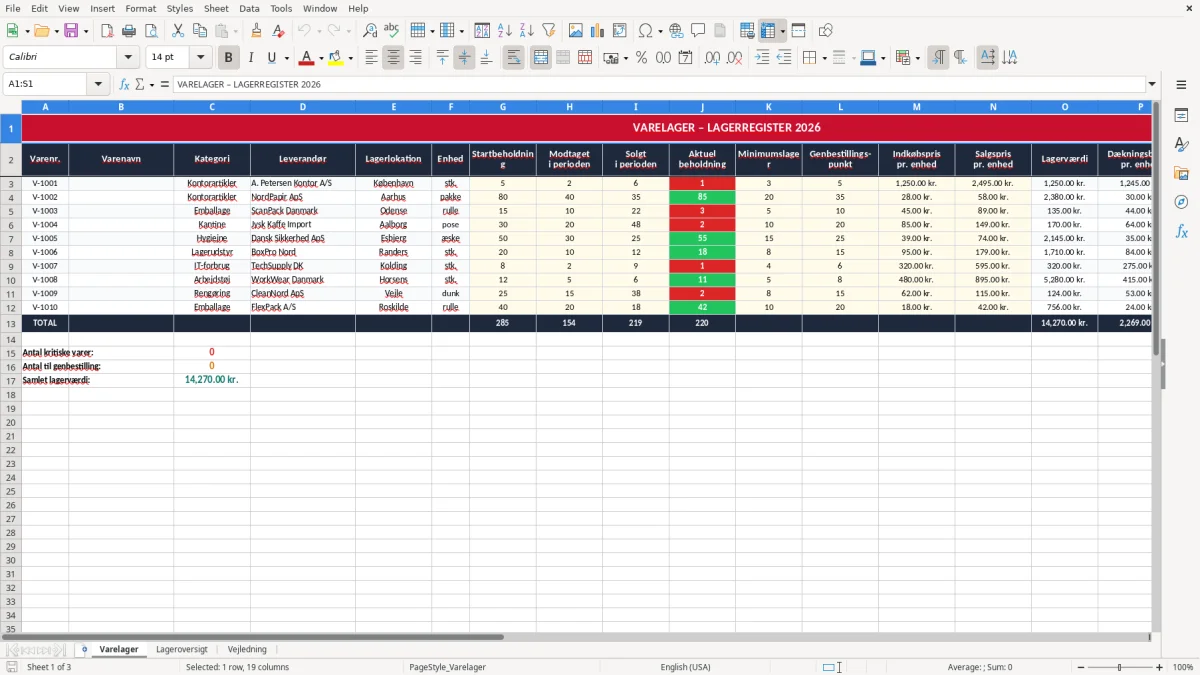The image size is (1200, 675).
Task: Open the font size dropdown
Action: point(200,58)
